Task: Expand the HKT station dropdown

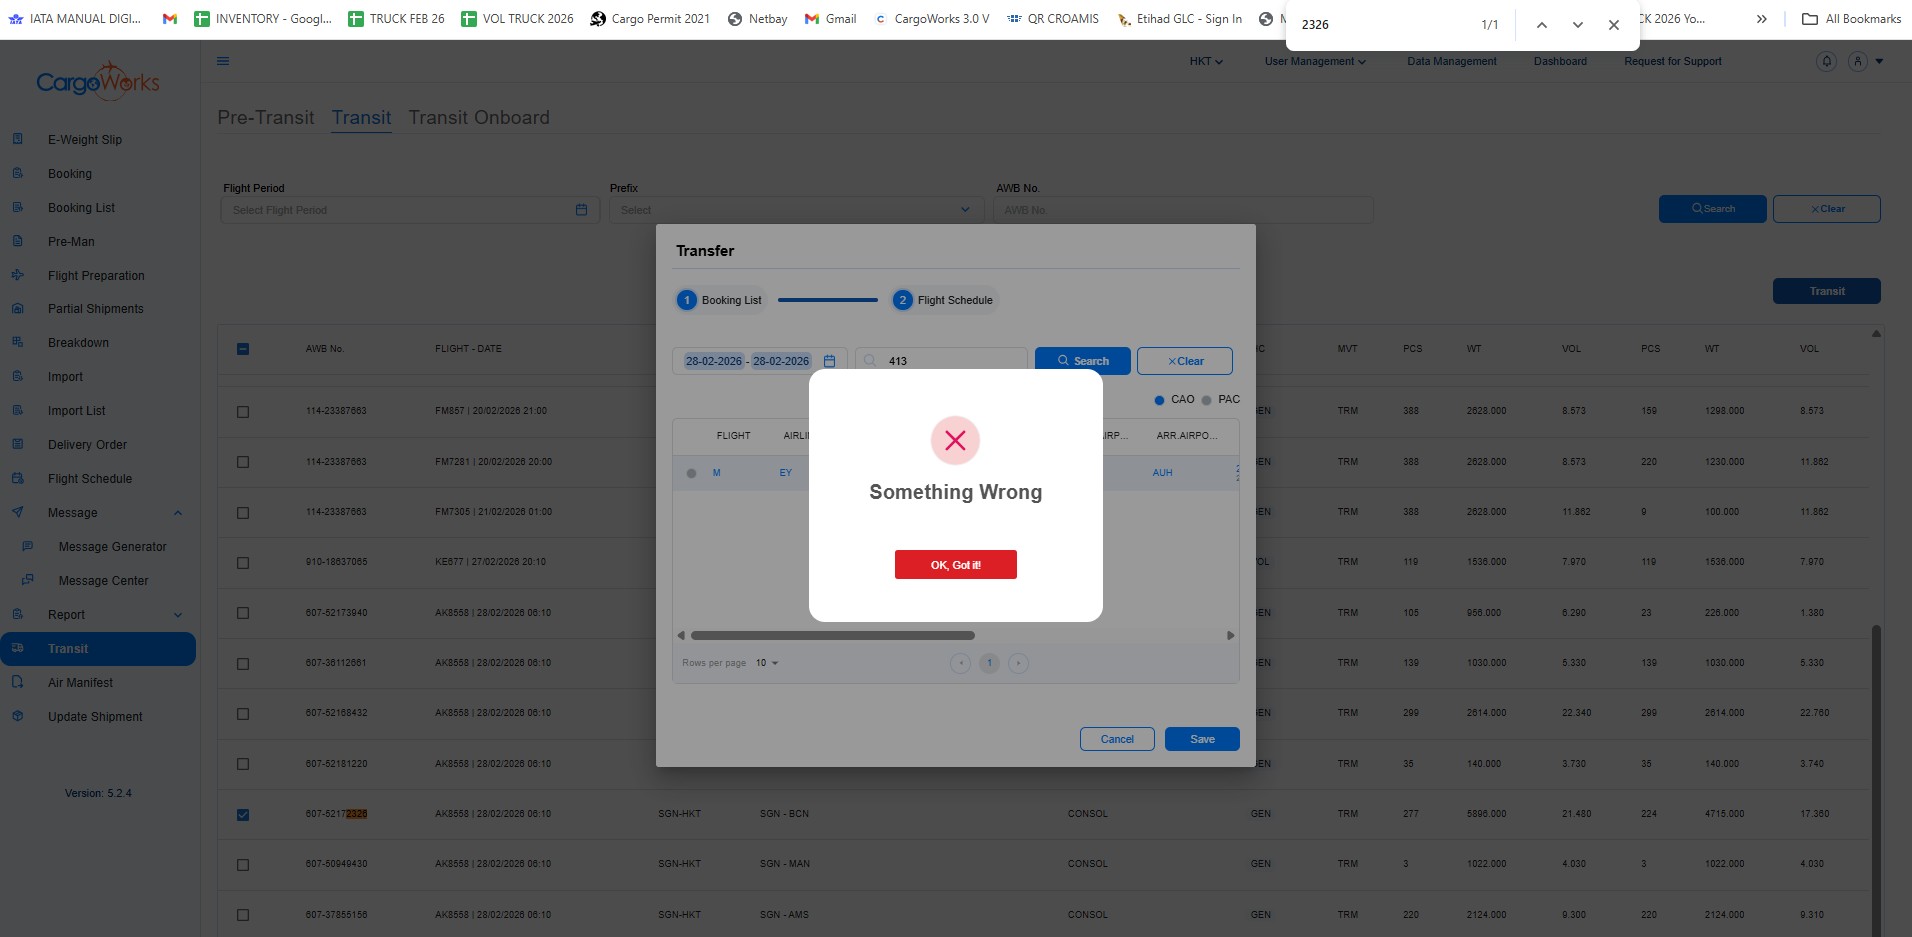Action: 1205,61
